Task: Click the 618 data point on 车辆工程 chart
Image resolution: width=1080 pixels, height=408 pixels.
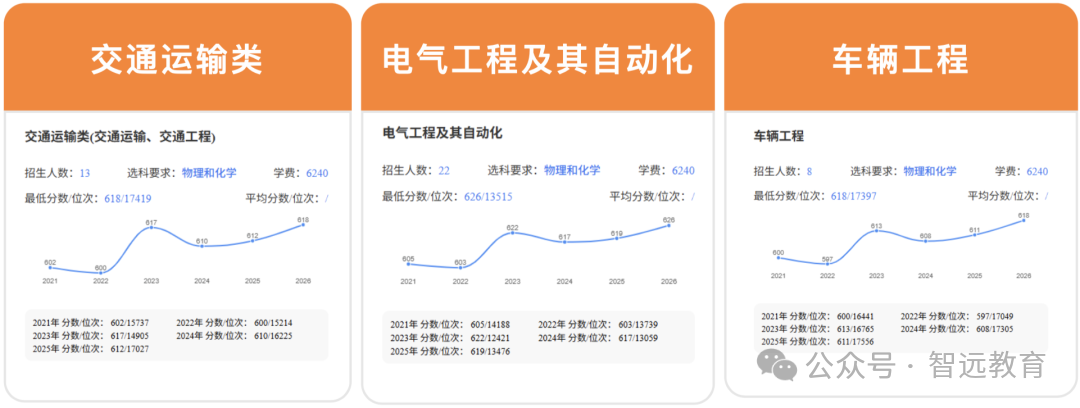Action: click(x=1024, y=221)
